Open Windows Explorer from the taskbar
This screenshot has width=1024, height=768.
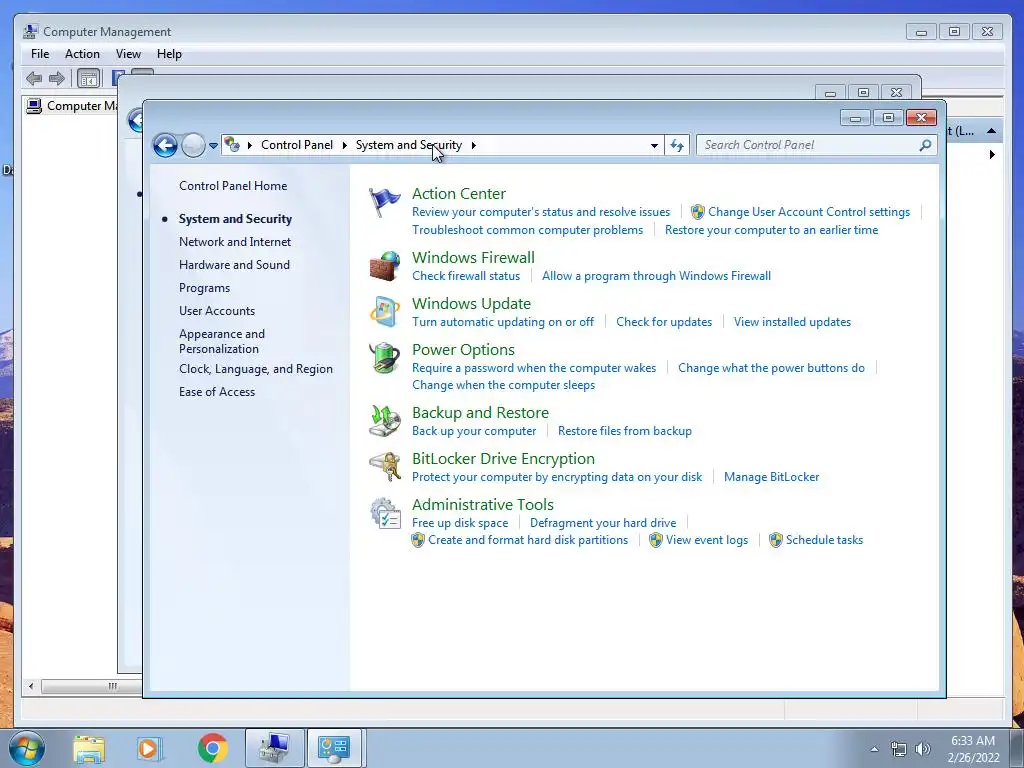89,748
